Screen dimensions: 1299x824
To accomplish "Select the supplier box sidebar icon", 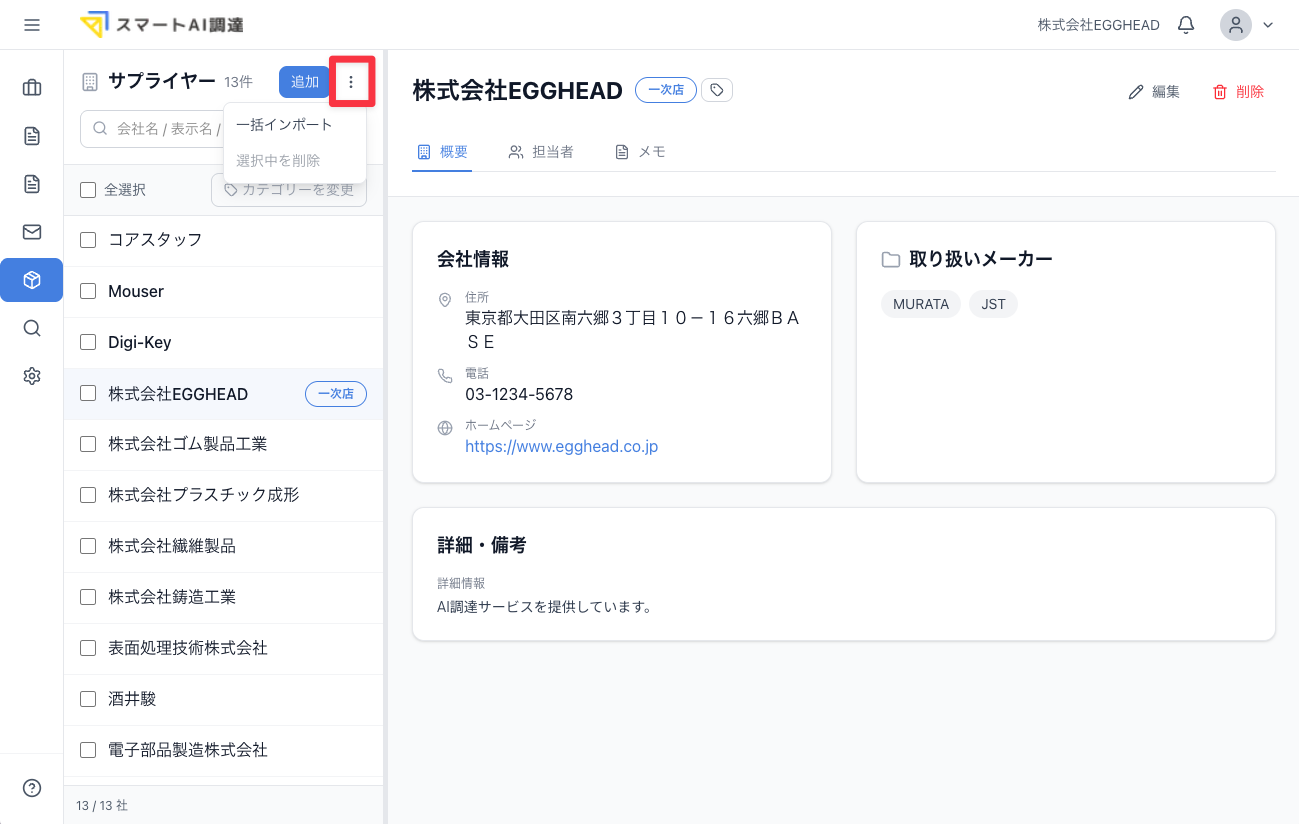I will (x=32, y=280).
